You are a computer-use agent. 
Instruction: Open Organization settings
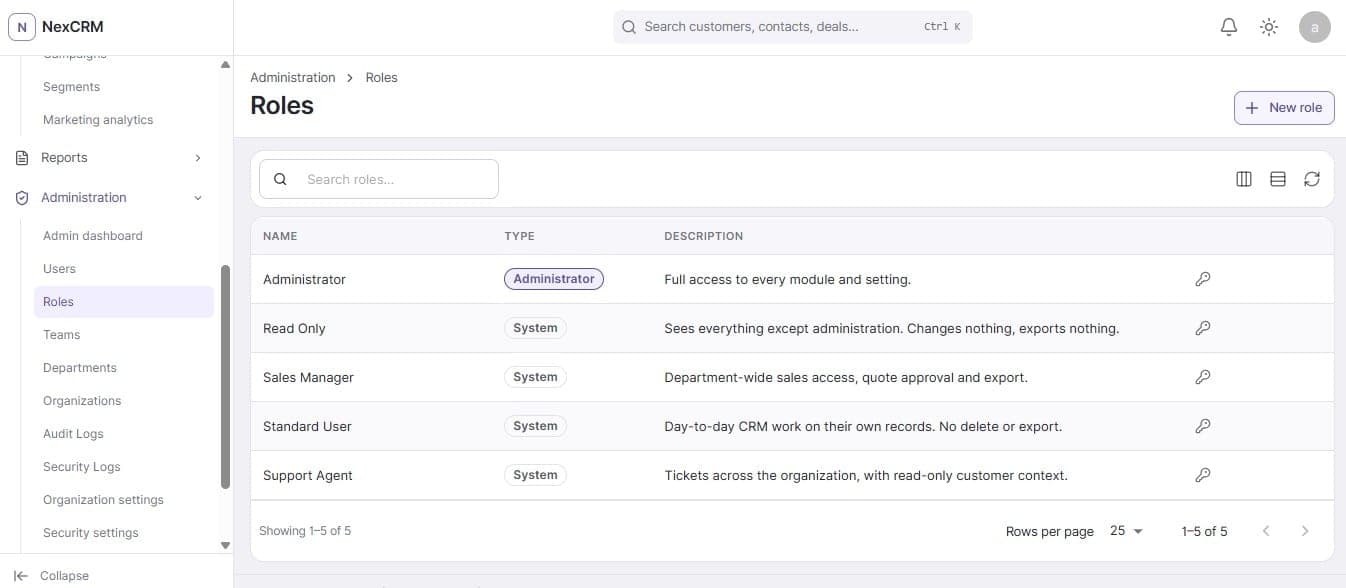click(x=103, y=500)
